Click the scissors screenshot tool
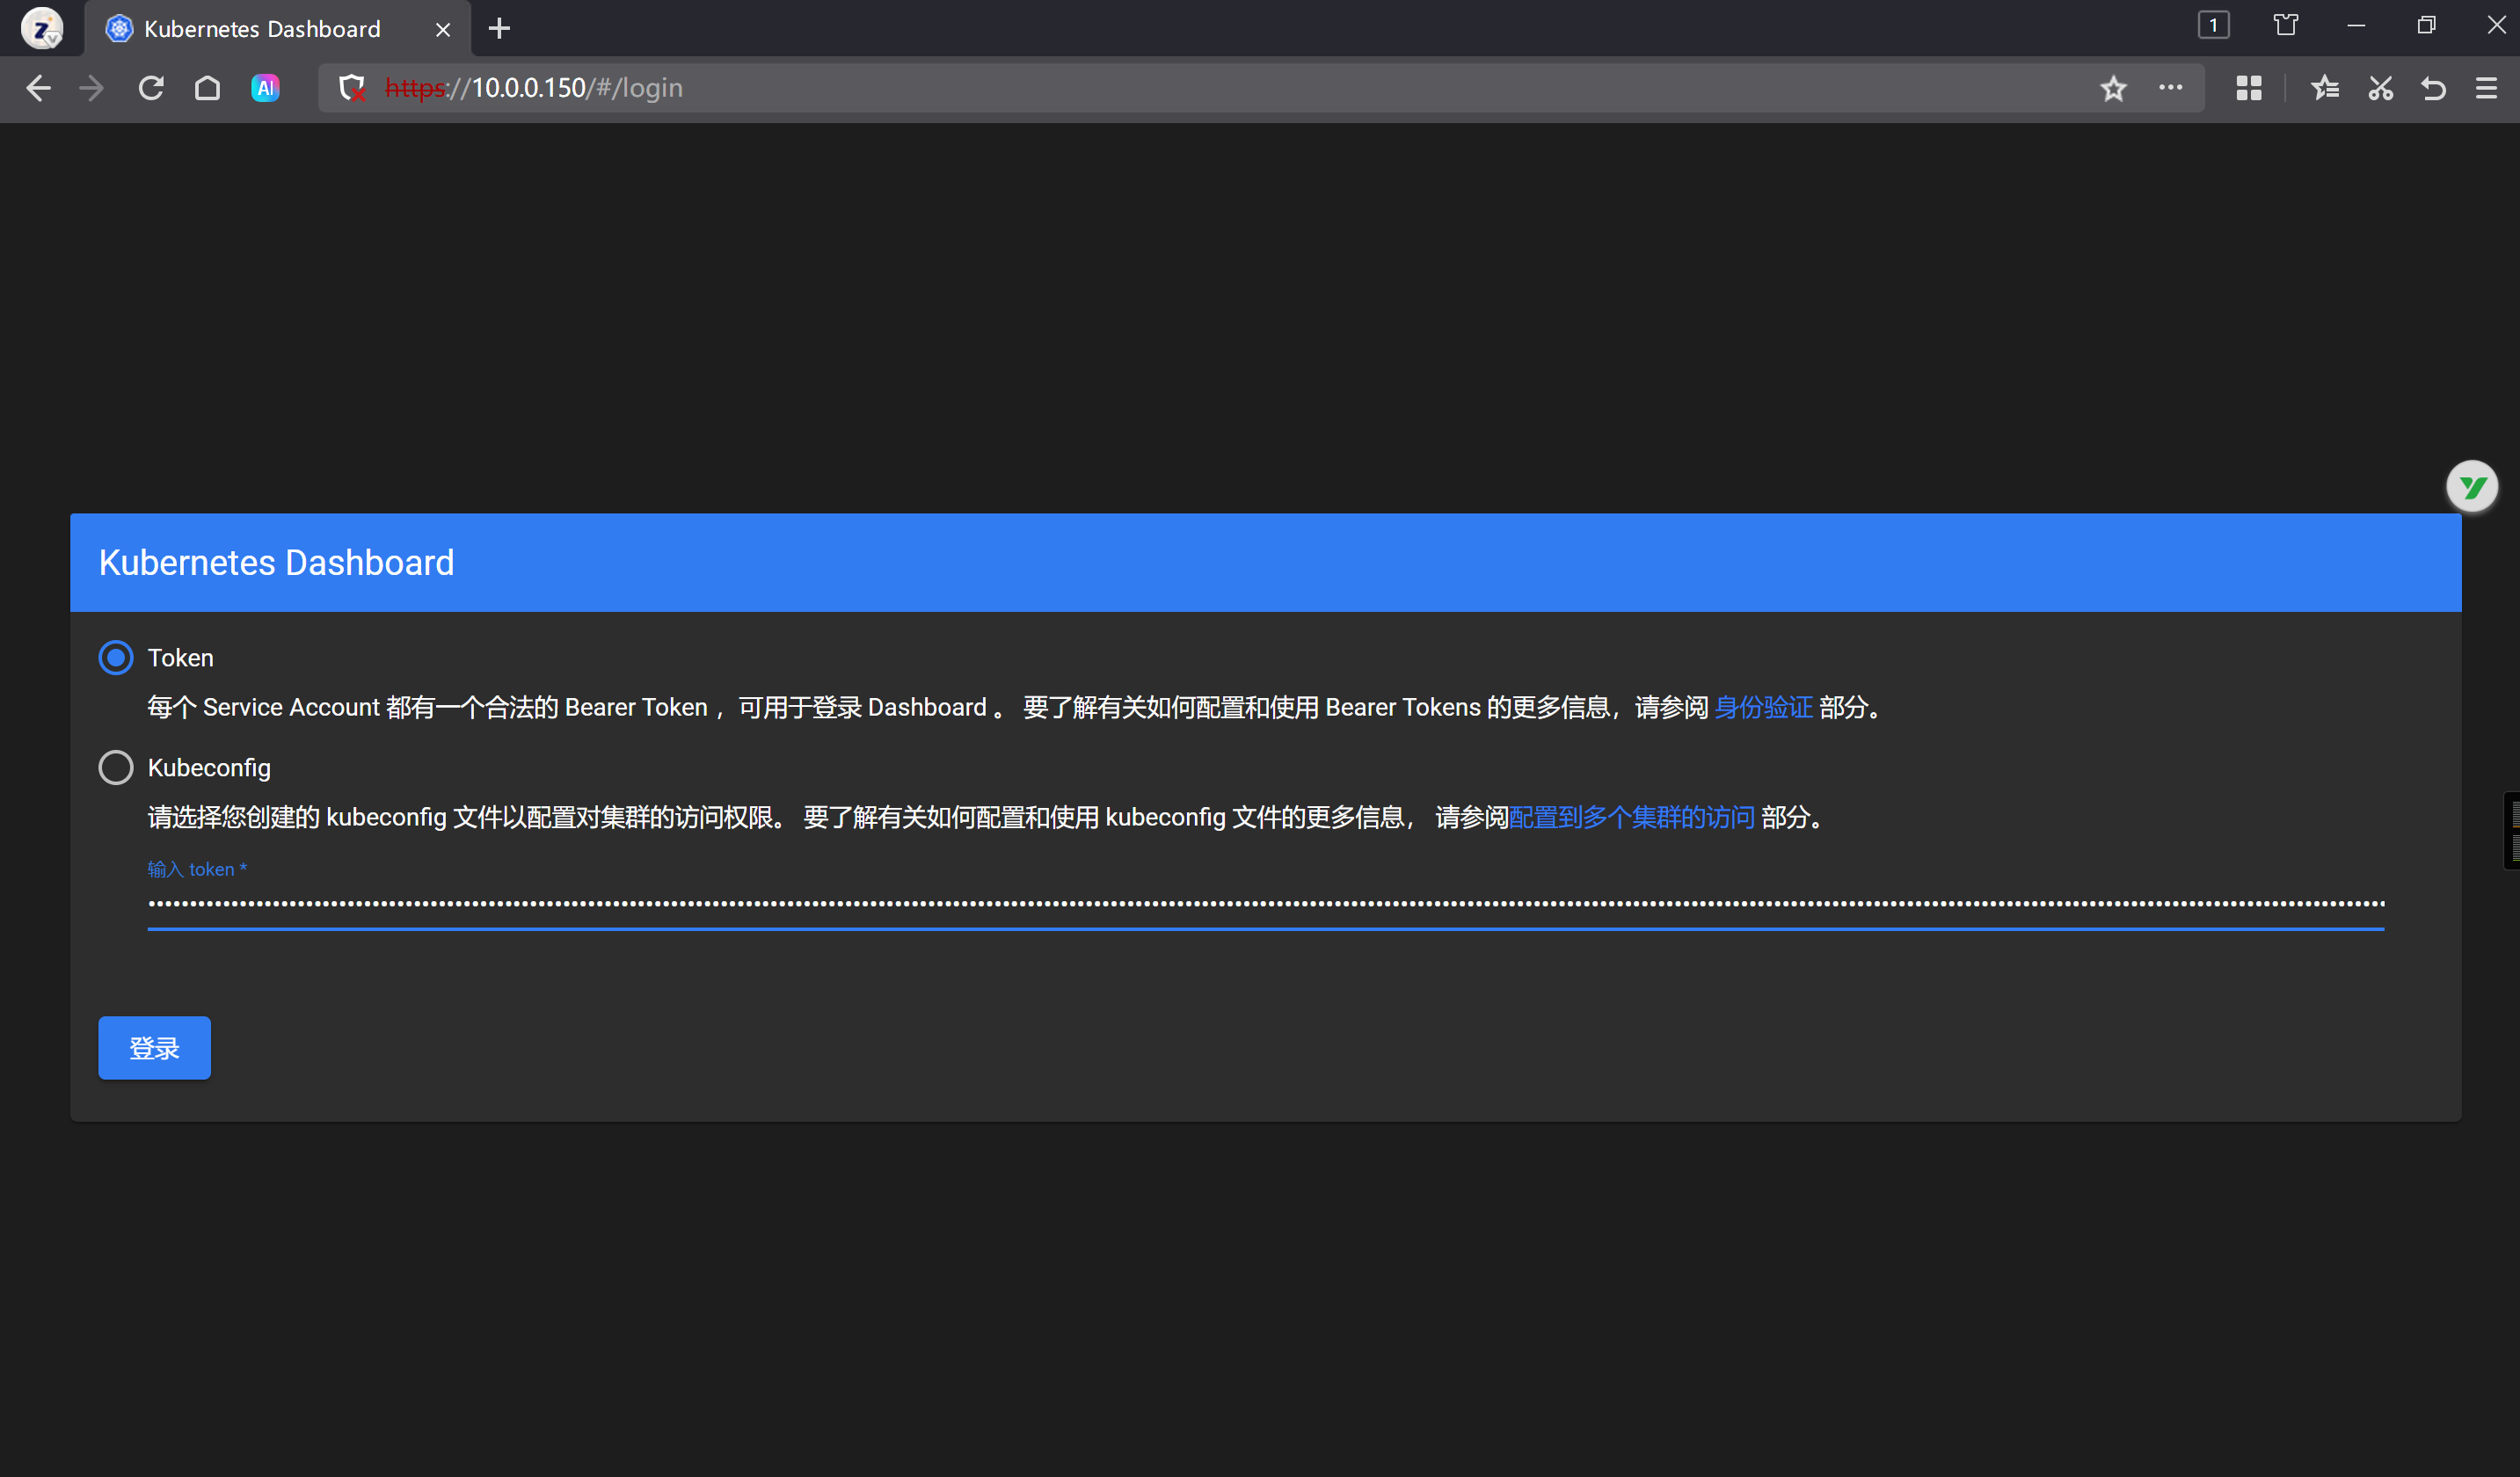Viewport: 2520px width, 1477px height. pos(2381,88)
